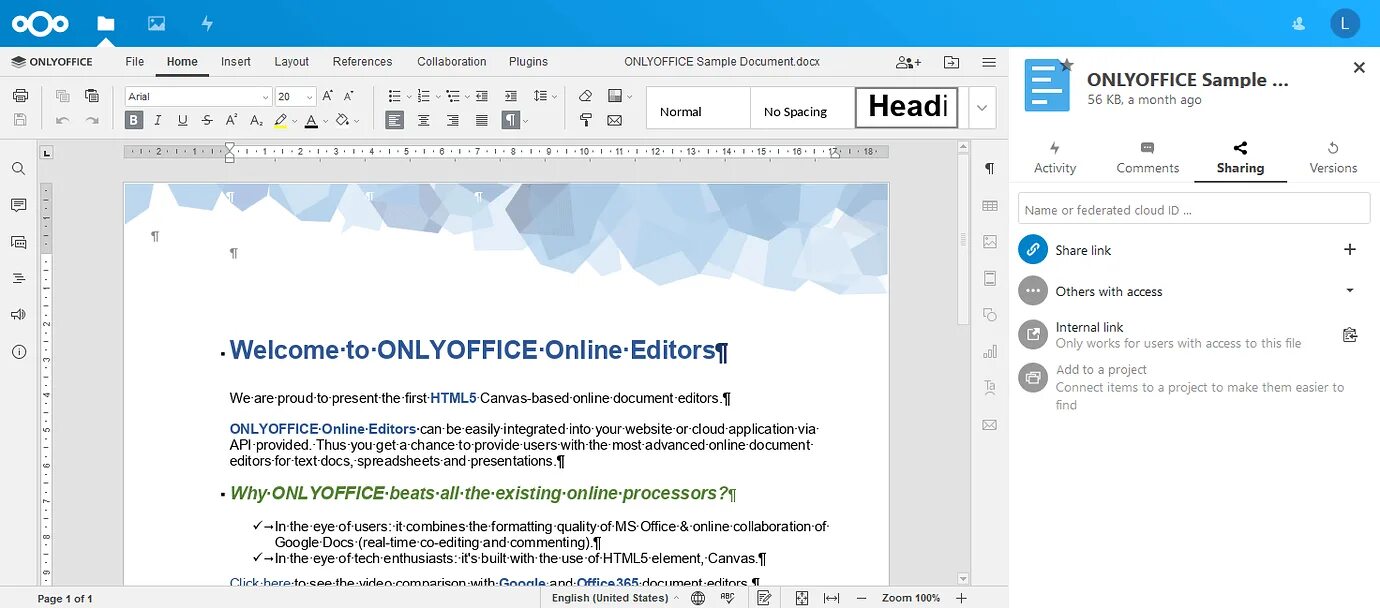Switch to the References tab
This screenshot has width=1380, height=608.
[363, 62]
